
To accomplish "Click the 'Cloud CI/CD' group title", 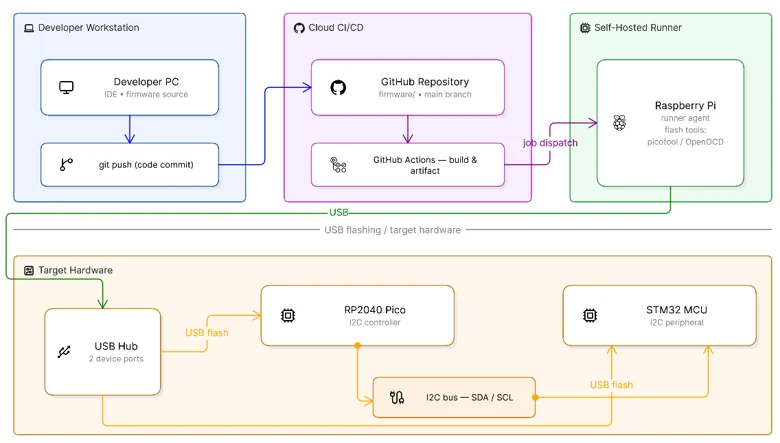I will point(336,28).
